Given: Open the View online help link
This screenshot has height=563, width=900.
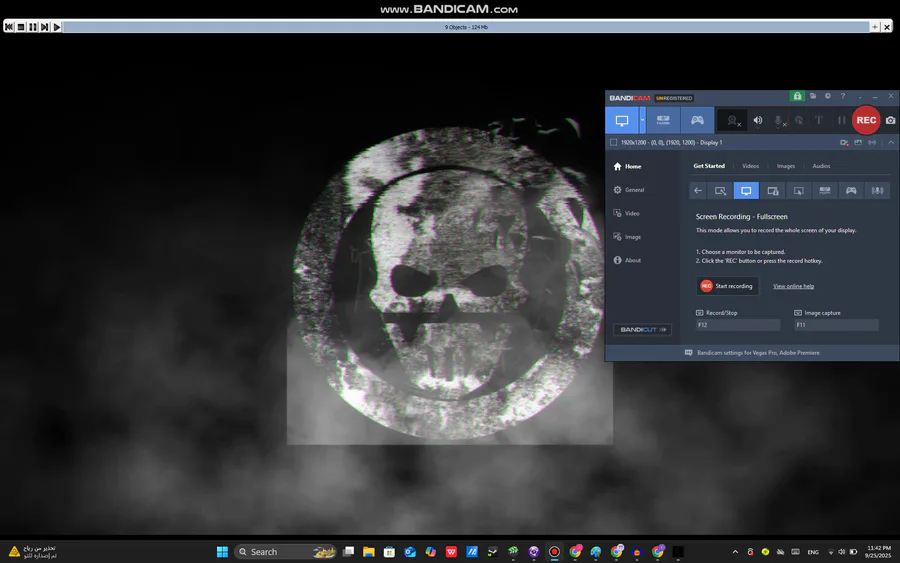Looking at the screenshot, I should tap(793, 286).
